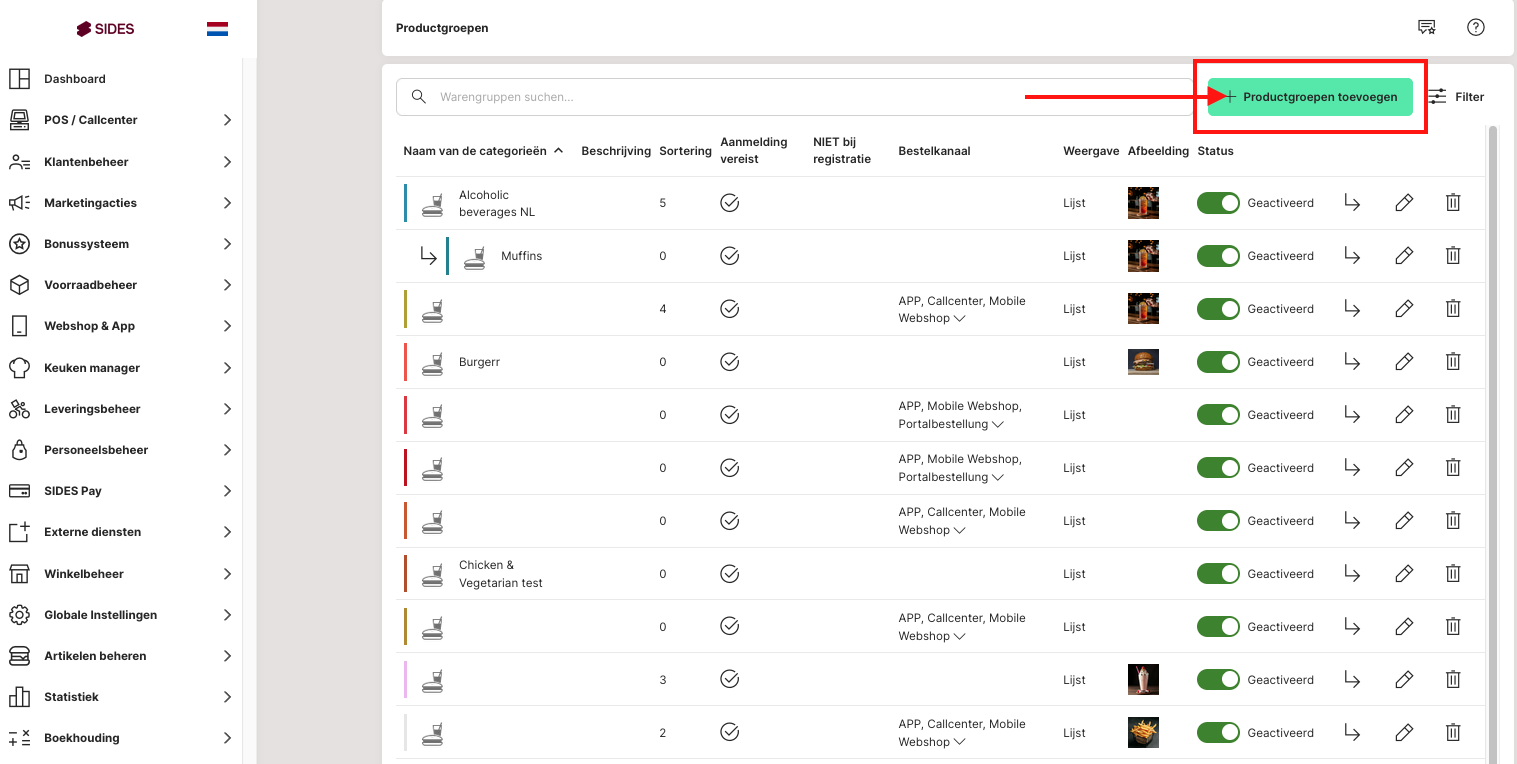The width and height of the screenshot is (1517, 764).
Task: Click subcategory arrow icon for Alcoholic beverages NL
Action: 1352,203
